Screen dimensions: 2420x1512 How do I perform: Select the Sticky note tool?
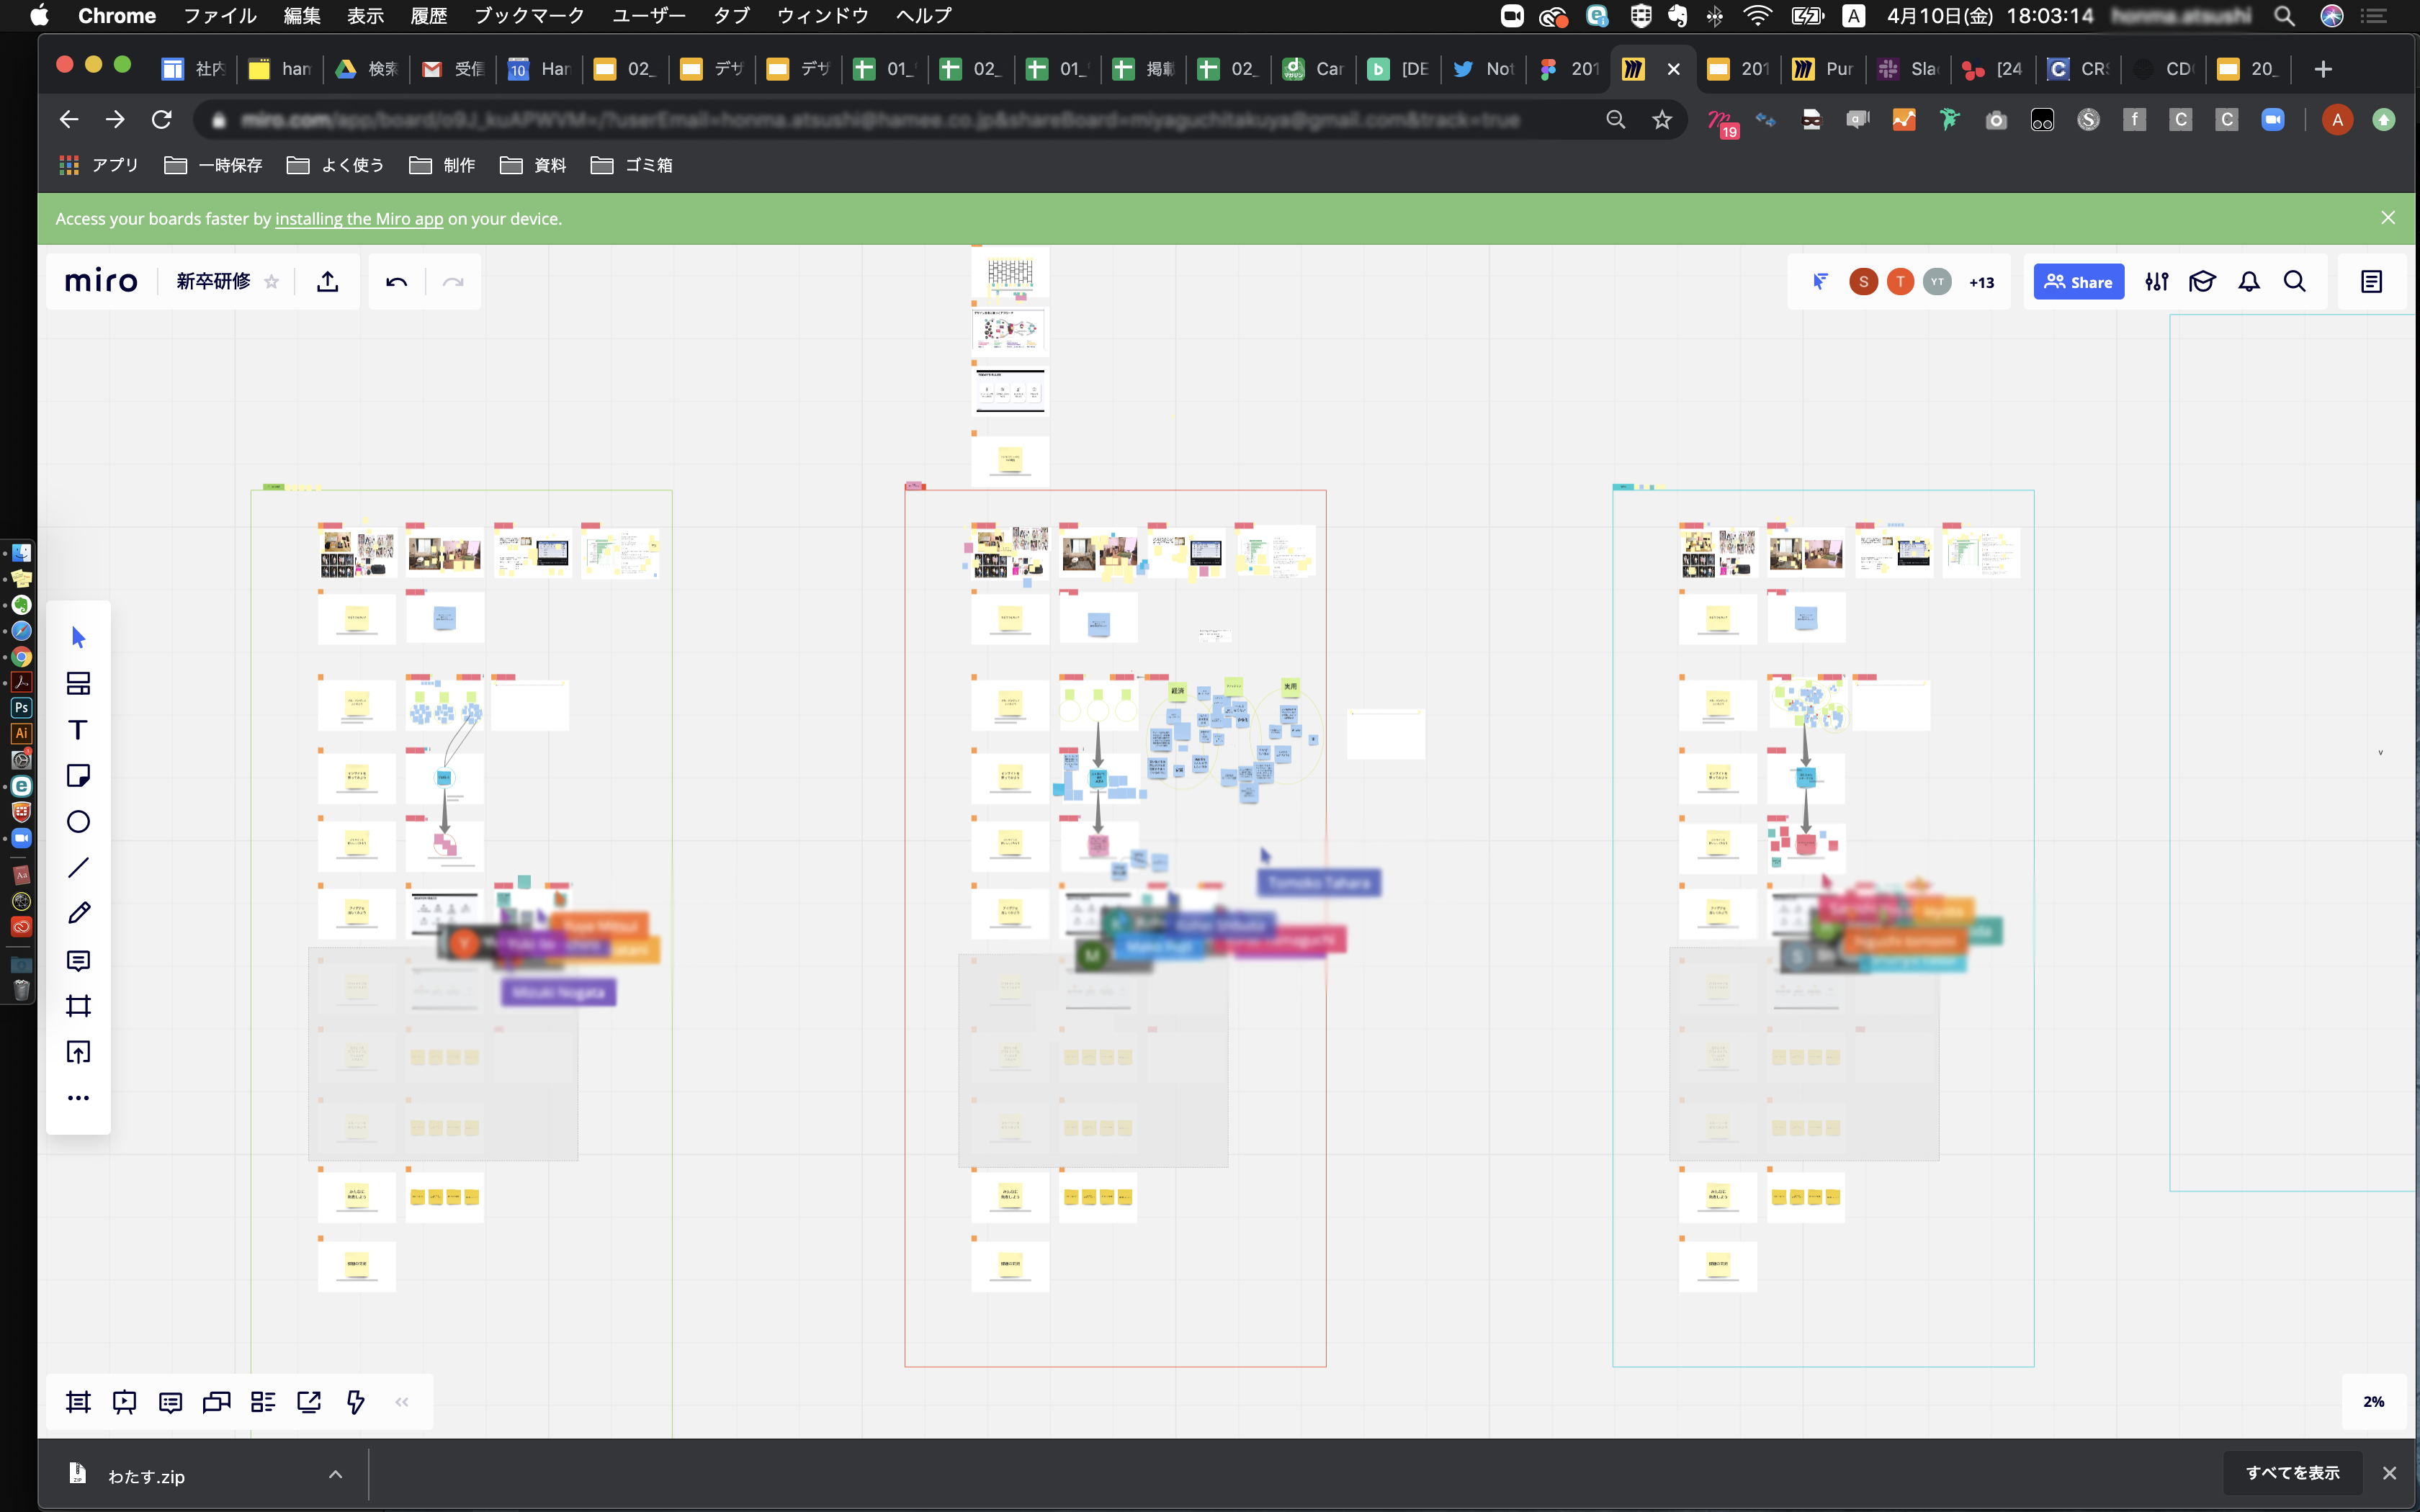click(78, 776)
